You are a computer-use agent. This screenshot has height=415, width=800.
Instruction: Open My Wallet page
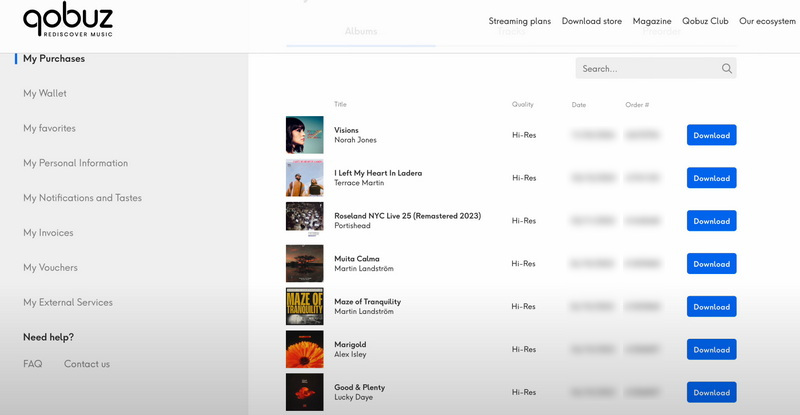click(45, 93)
